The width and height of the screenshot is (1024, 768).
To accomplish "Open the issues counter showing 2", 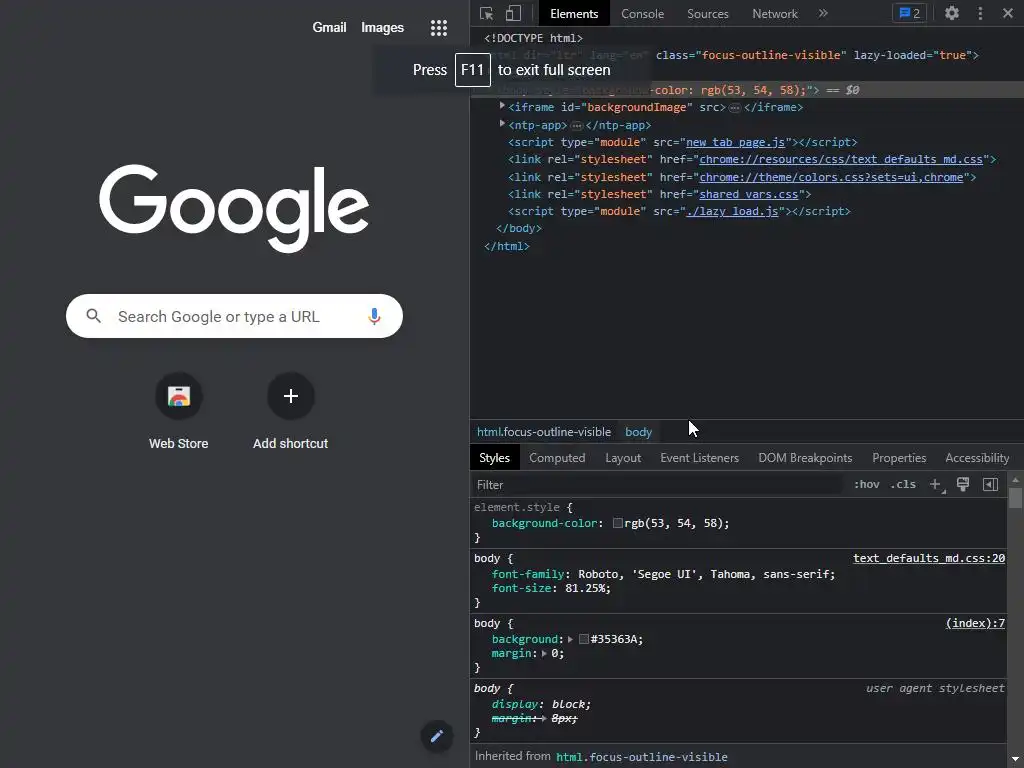I will 909,13.
